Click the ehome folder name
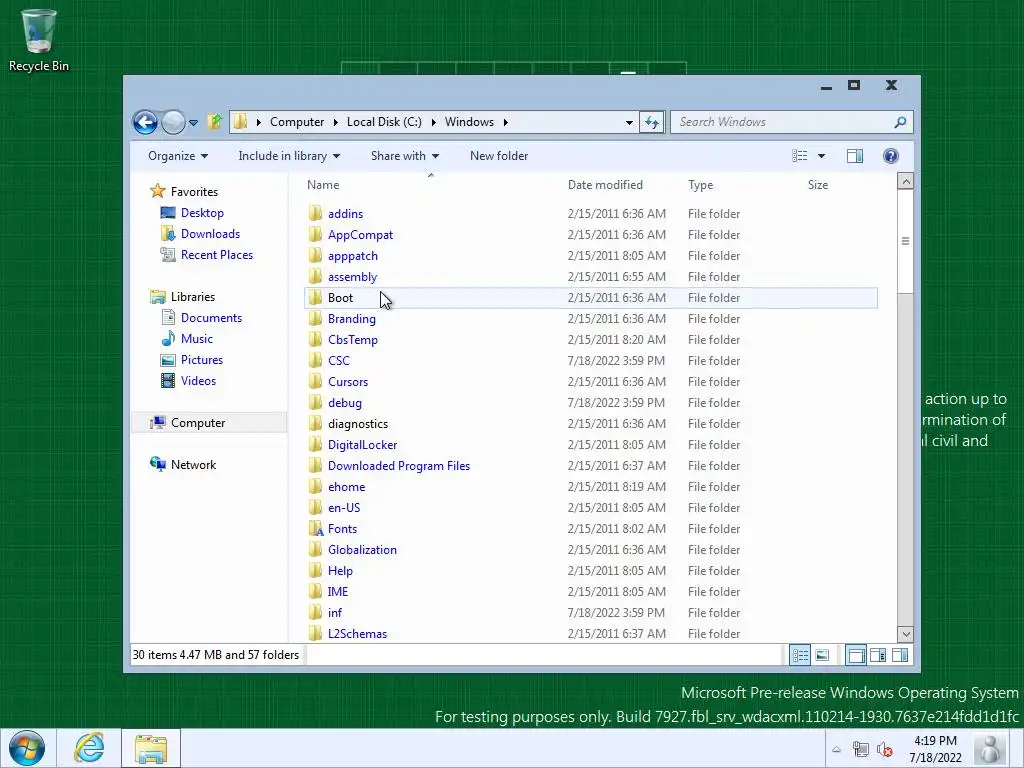 pyautogui.click(x=346, y=487)
